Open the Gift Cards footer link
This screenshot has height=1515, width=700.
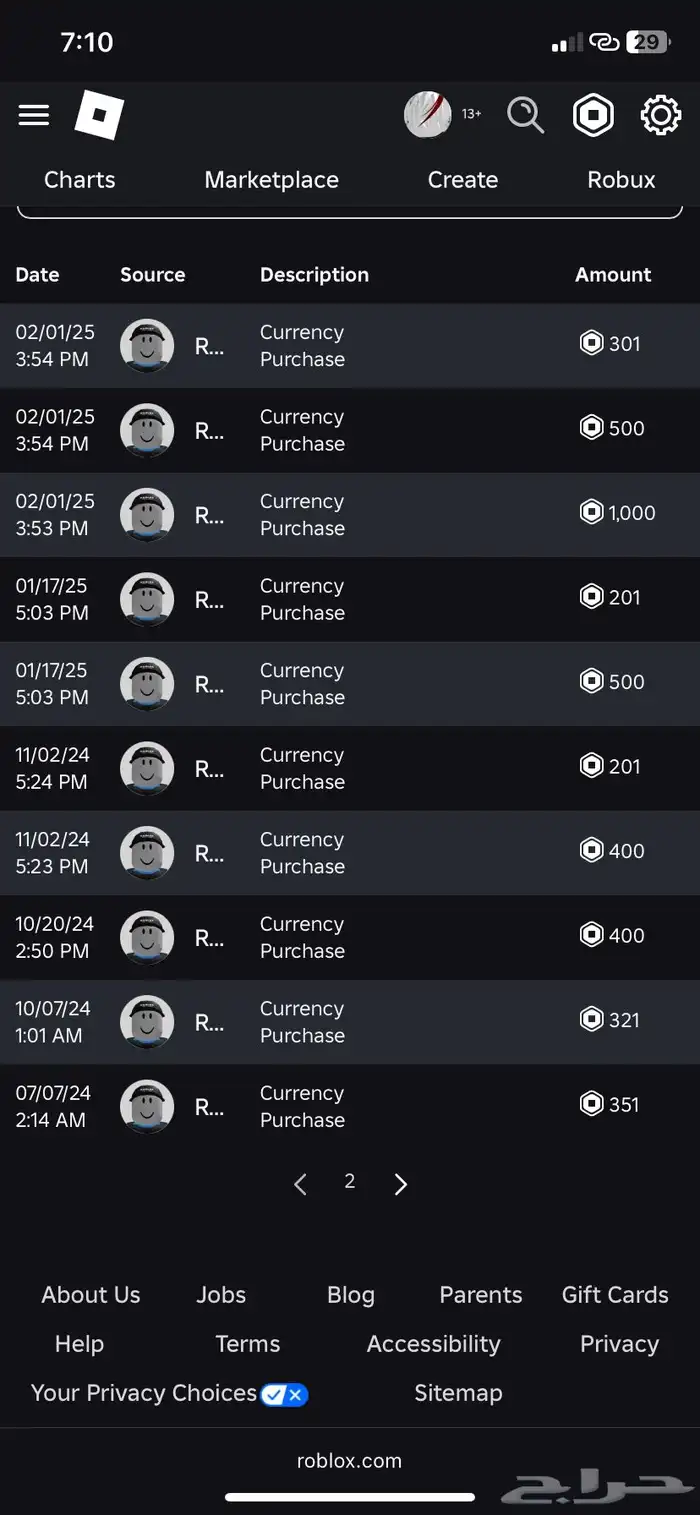615,1295
